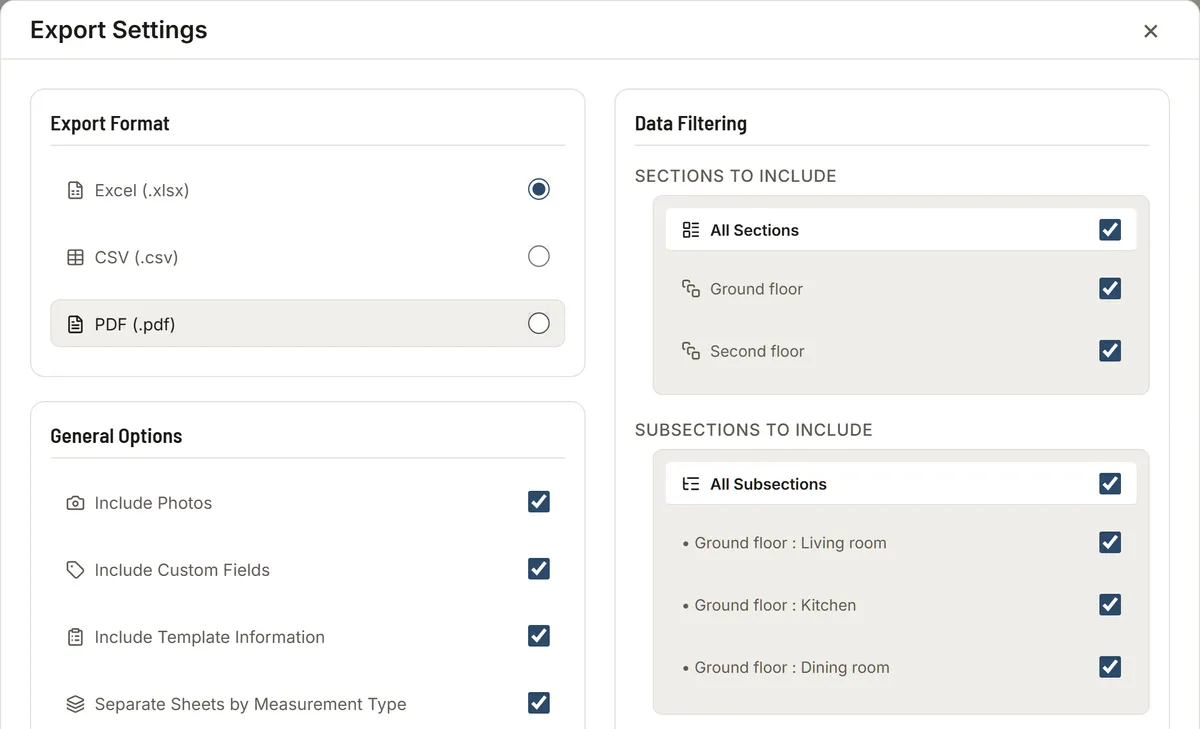Click the Second floor section icon

(691, 351)
